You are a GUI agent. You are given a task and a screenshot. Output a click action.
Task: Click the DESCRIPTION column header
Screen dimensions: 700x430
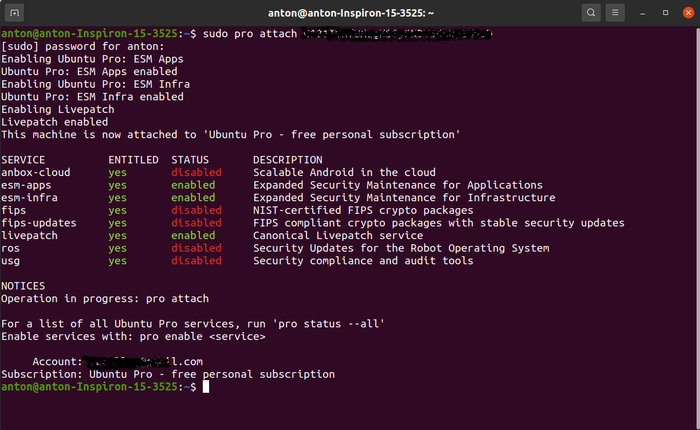tap(287, 160)
